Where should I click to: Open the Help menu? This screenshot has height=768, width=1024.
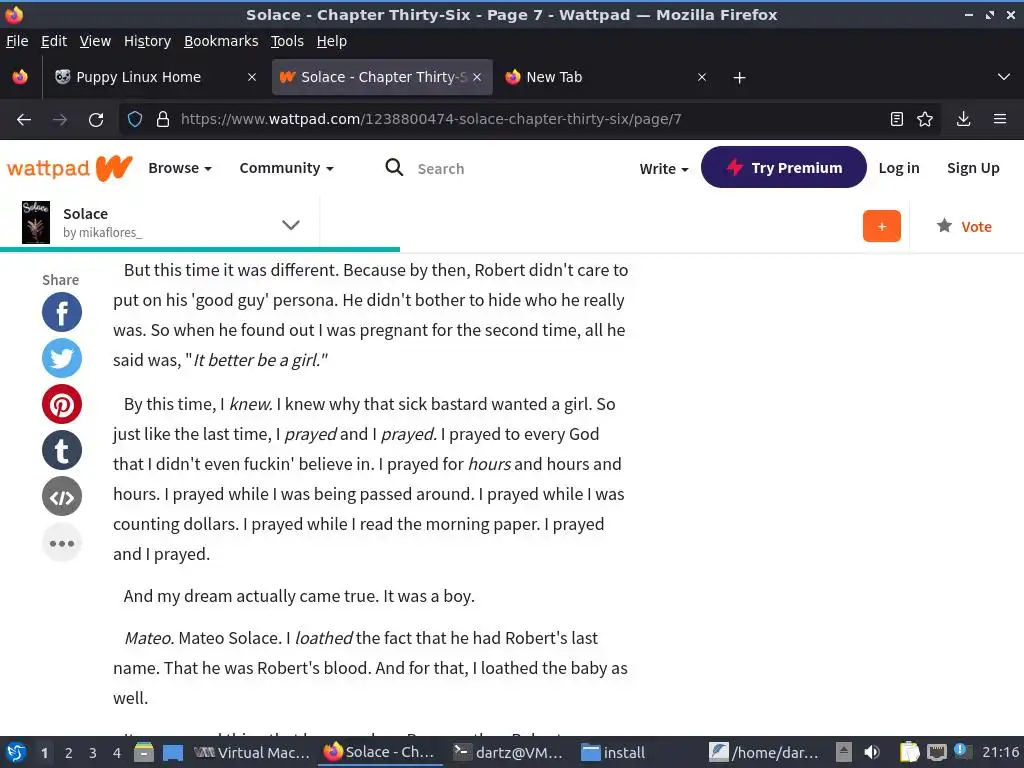[x=332, y=41]
